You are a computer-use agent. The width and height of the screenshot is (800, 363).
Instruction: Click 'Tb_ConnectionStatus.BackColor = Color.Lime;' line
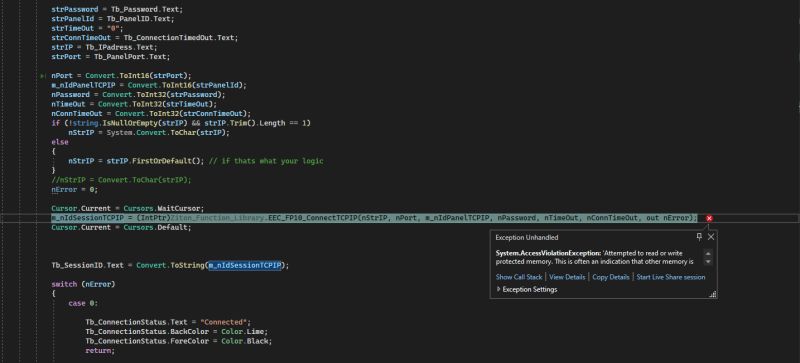(x=177, y=332)
